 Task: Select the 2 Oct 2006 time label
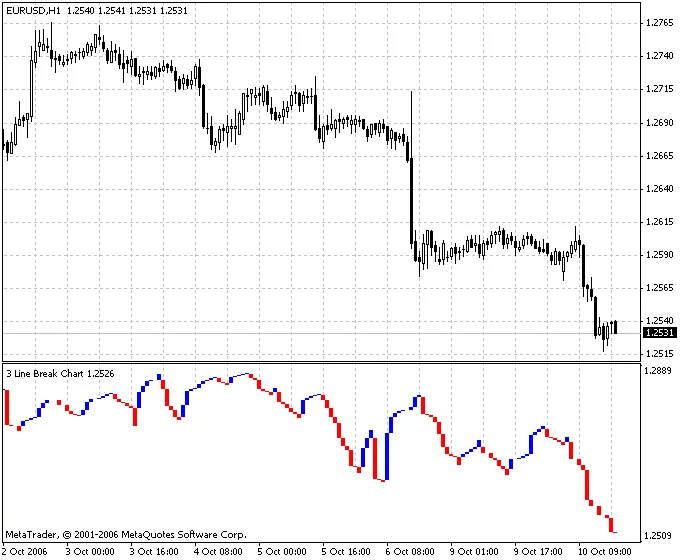tap(25, 551)
